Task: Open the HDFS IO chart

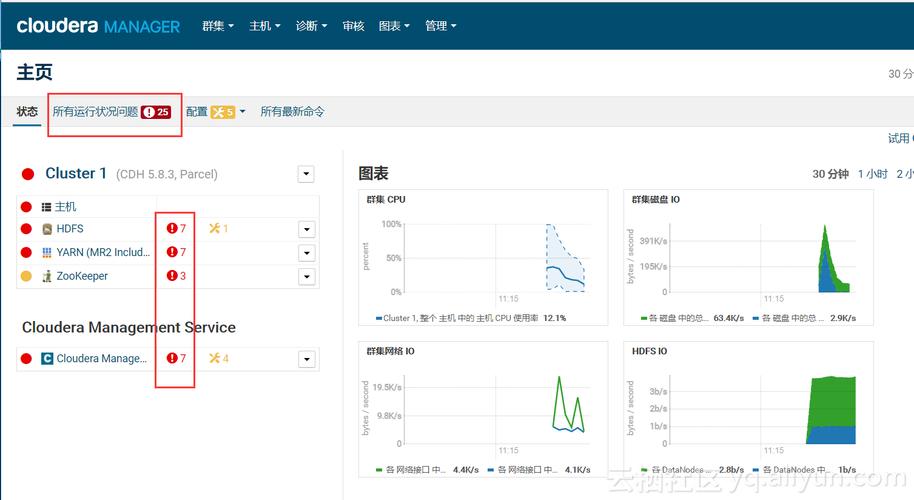Action: point(748,410)
